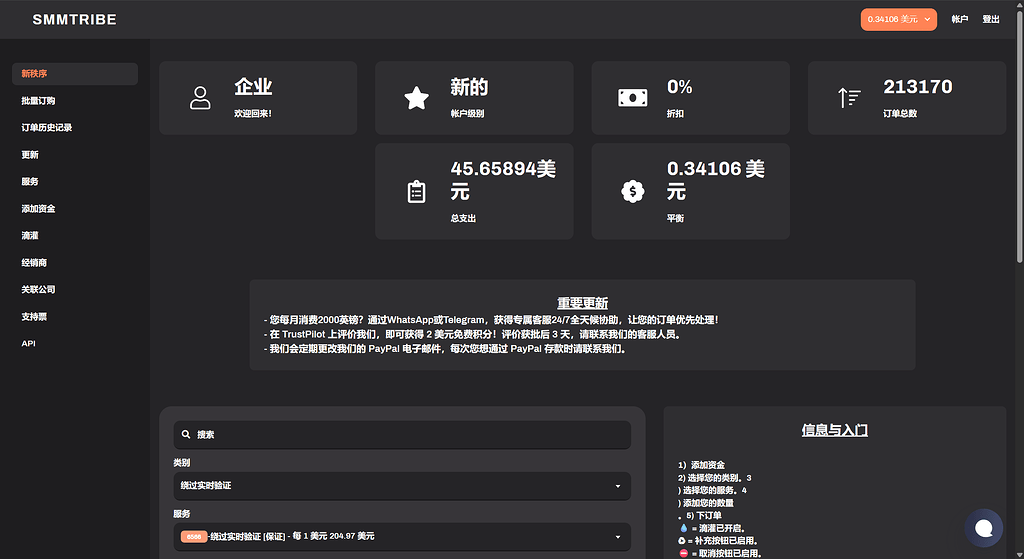The image size is (1024, 559).
Task: Click the dollar badge icon in 平衡 card
Action: tap(633, 191)
